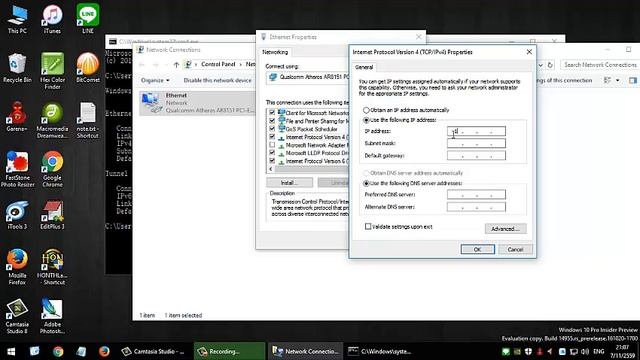The width and height of the screenshot is (640, 360).
Task: Click Install in Ethernet Properties
Action: point(289,182)
